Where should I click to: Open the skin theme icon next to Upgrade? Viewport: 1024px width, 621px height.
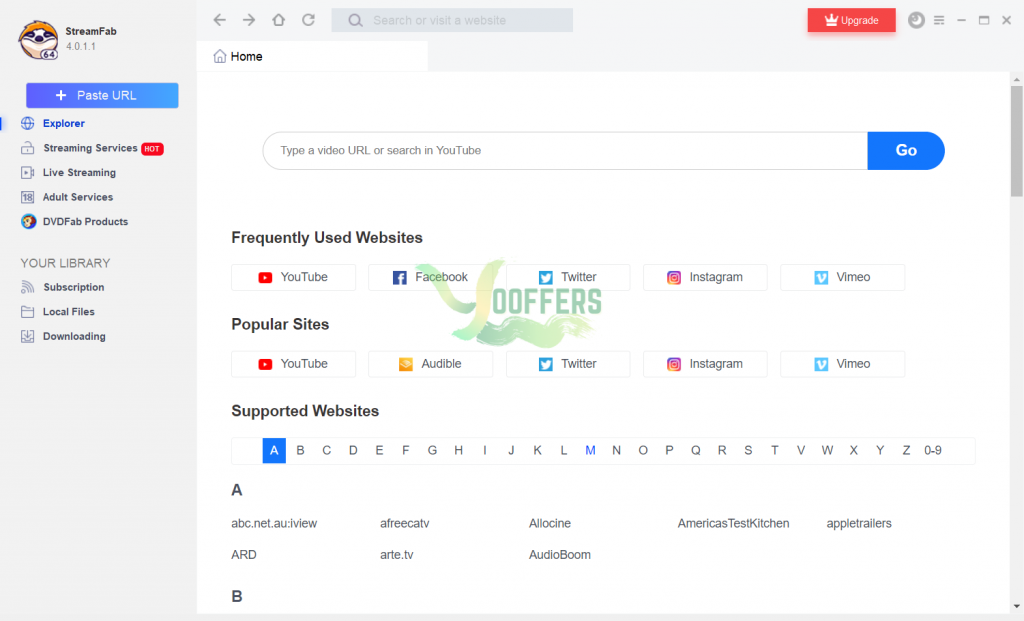(x=916, y=20)
